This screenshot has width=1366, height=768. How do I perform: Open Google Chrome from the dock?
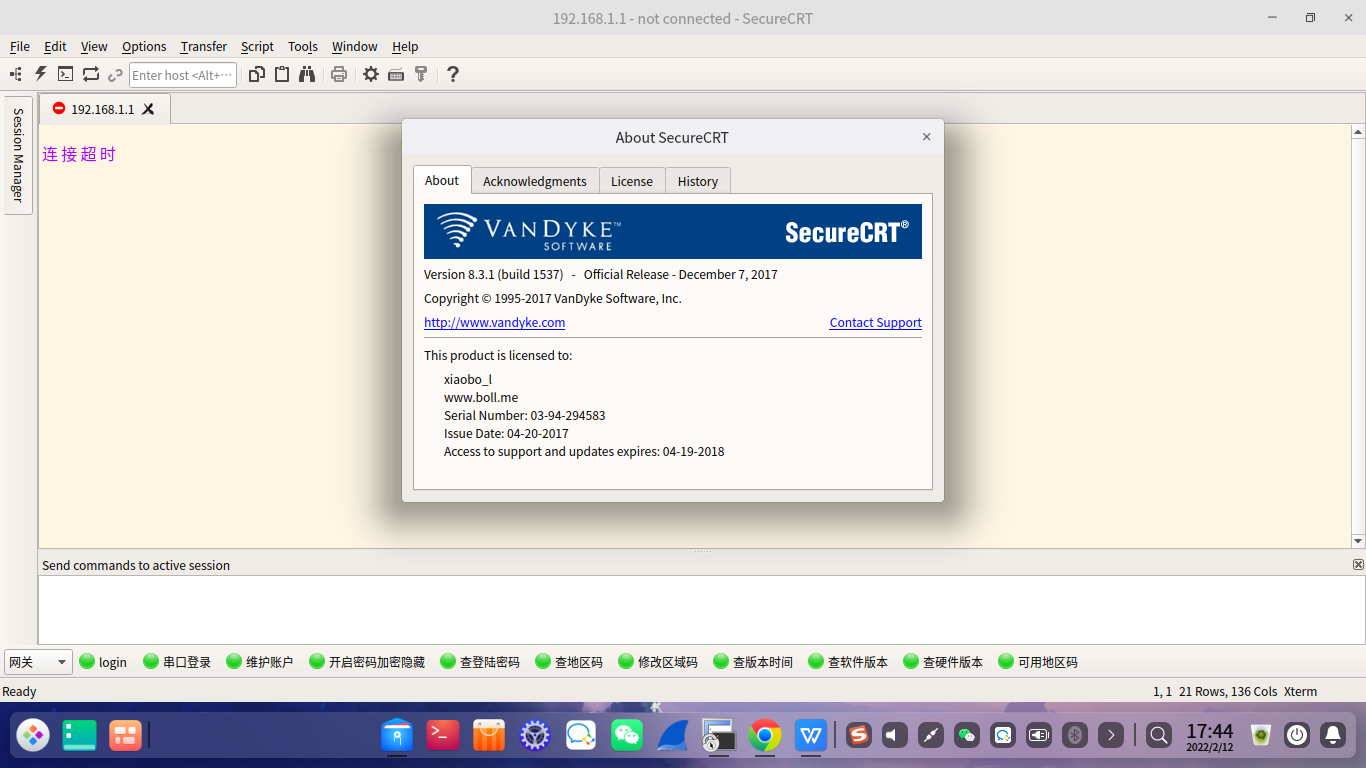point(765,736)
